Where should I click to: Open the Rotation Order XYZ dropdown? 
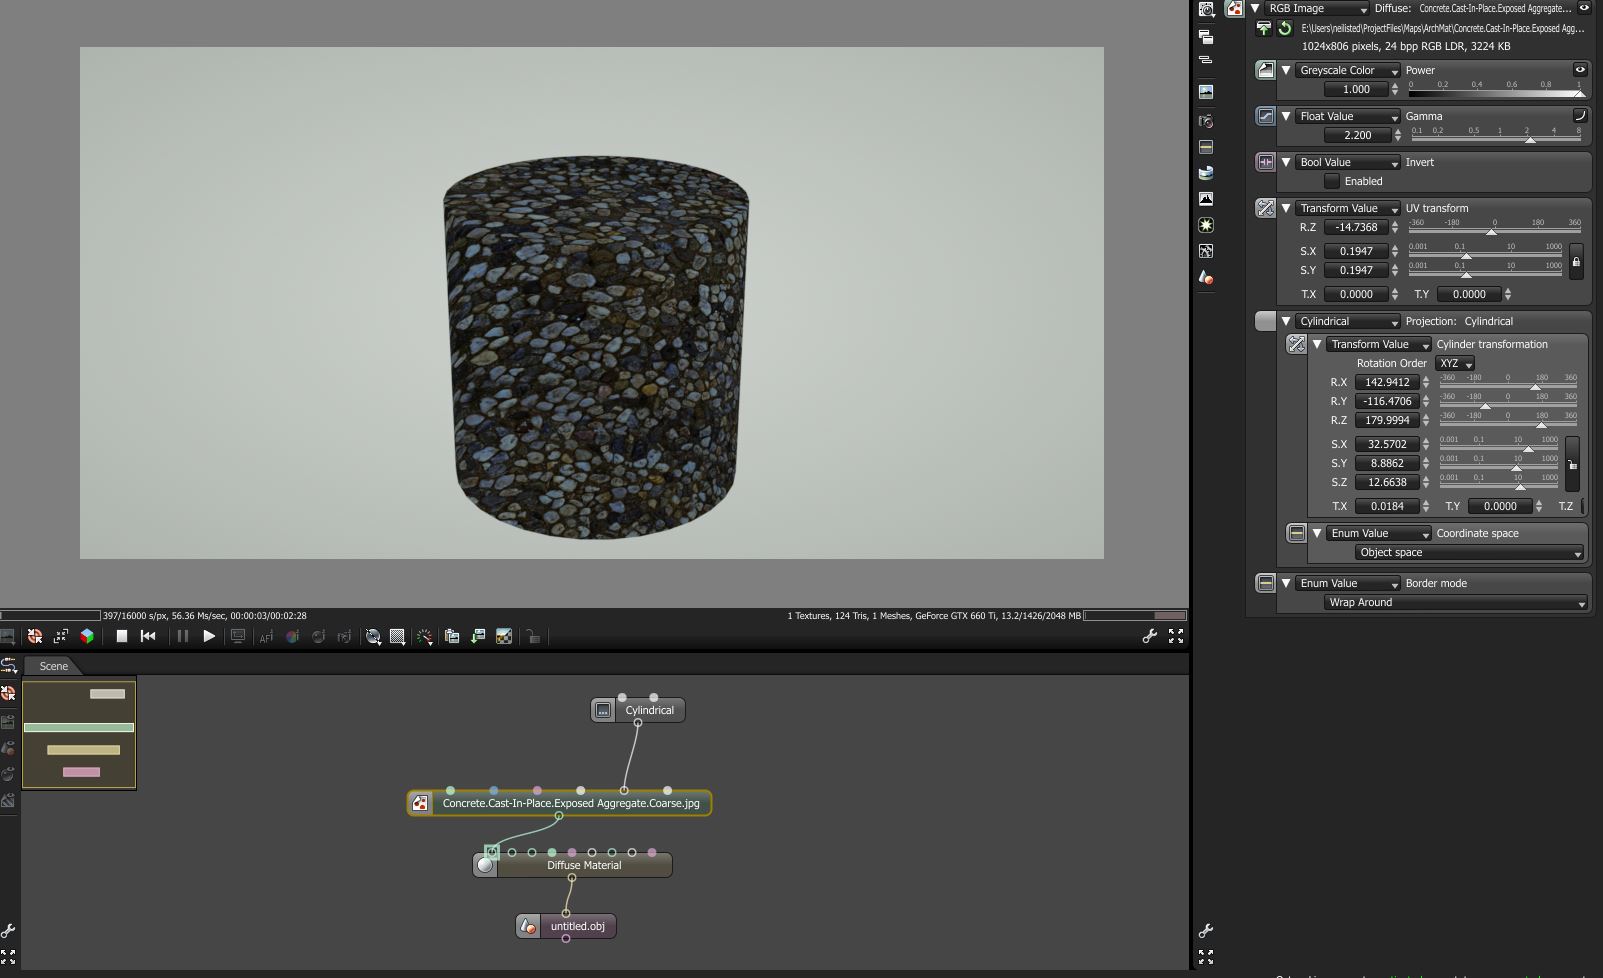(1455, 364)
